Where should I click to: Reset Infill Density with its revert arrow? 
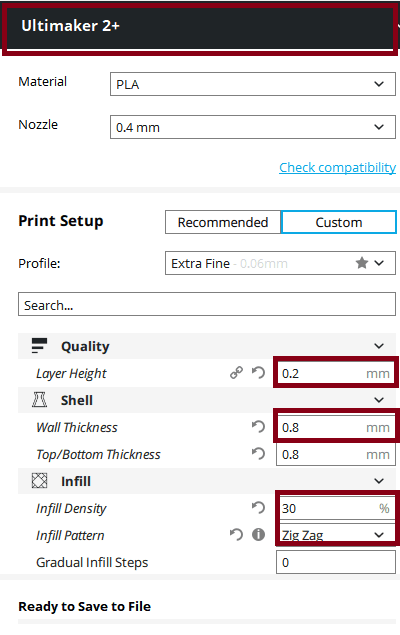258,507
